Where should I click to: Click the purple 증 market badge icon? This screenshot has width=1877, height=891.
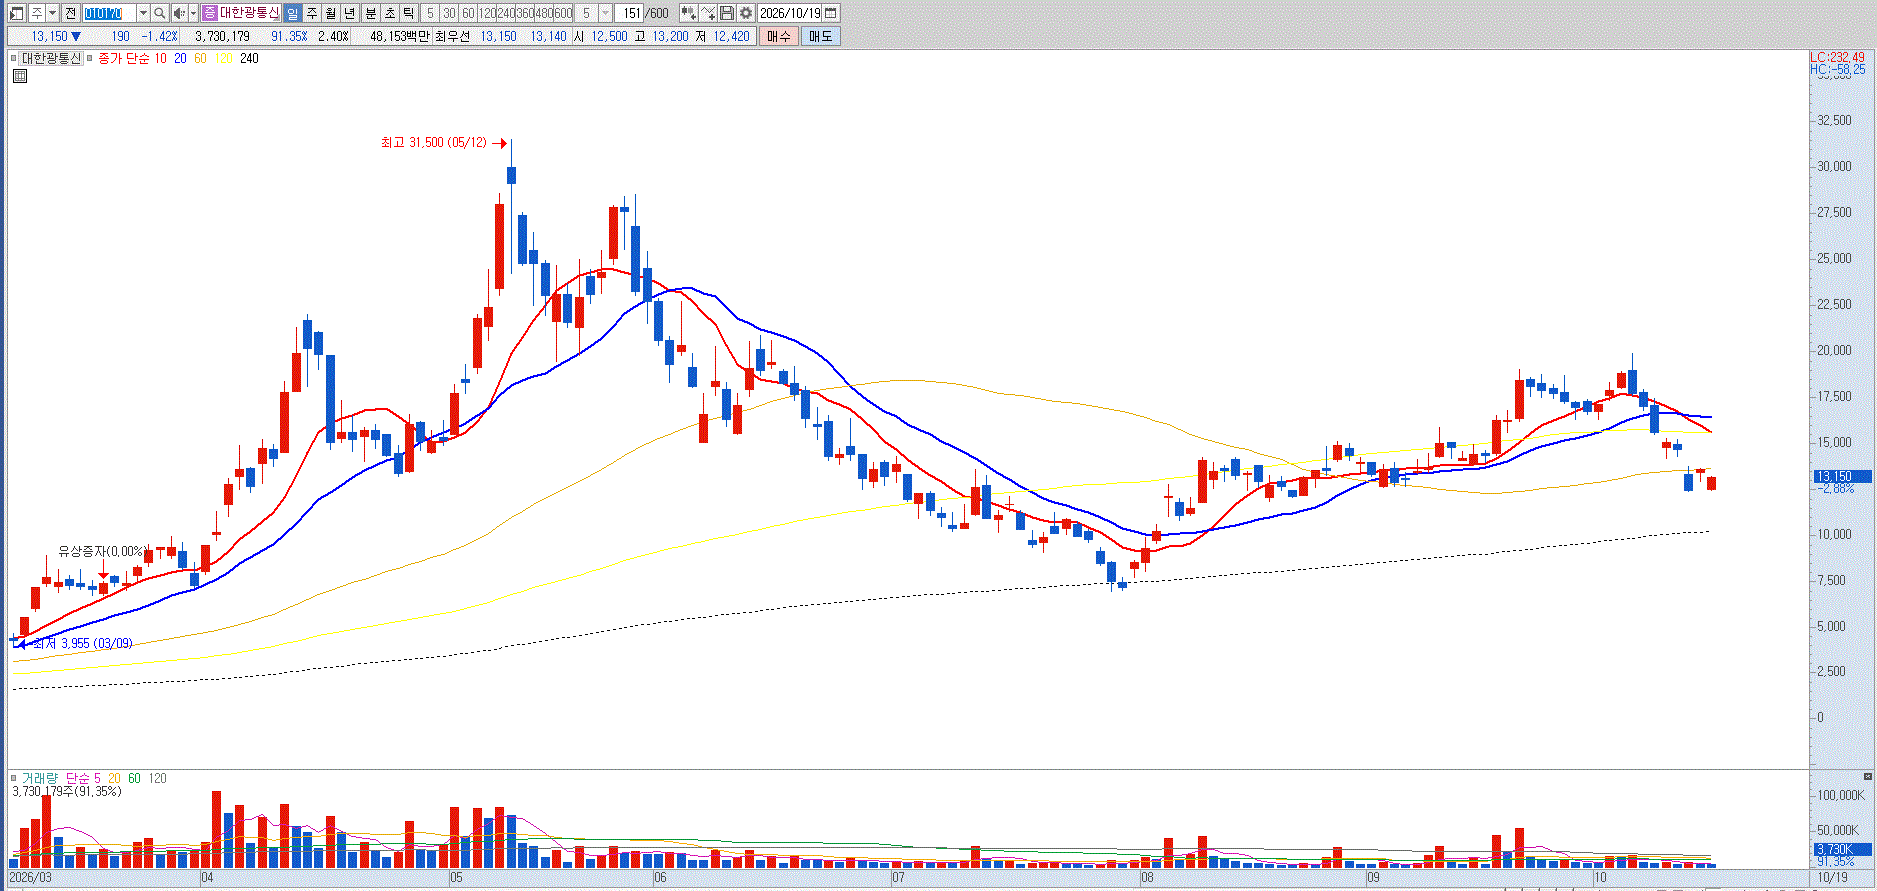[x=209, y=13]
